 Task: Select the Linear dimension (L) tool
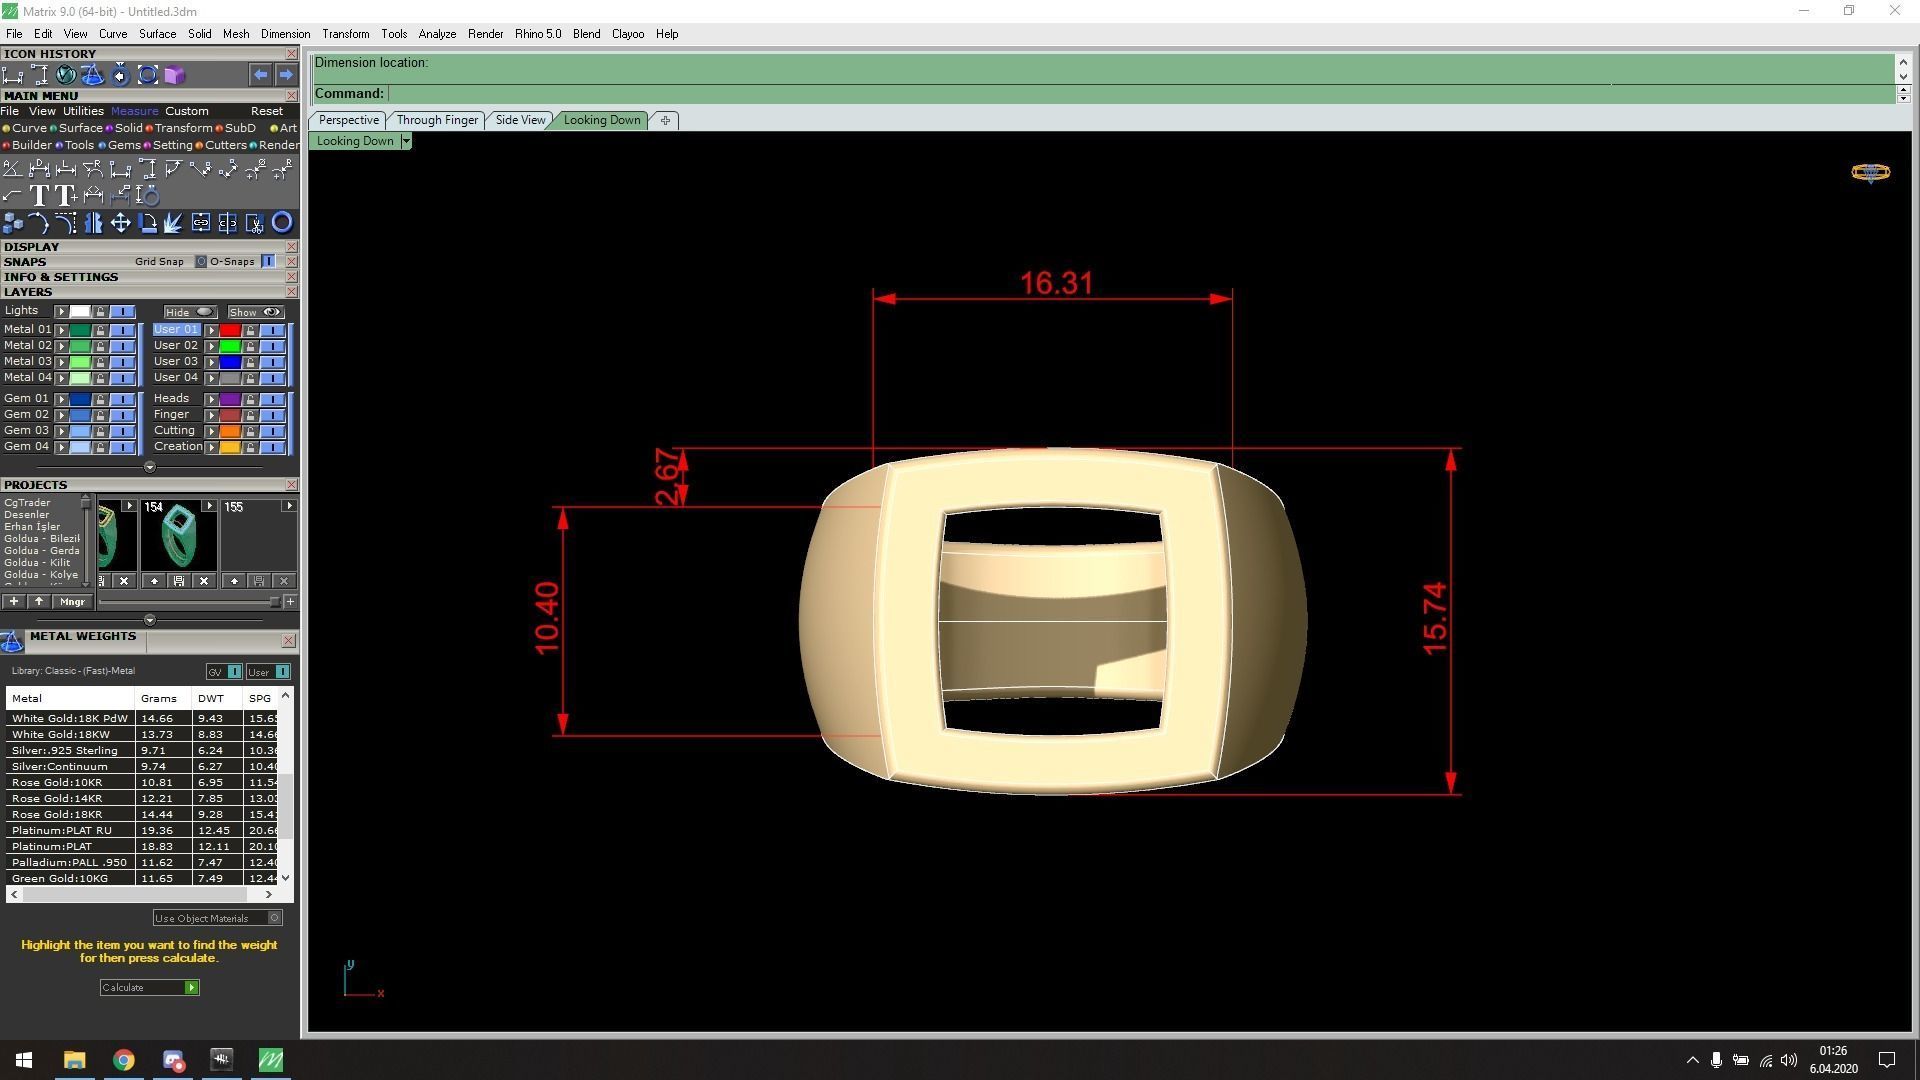(x=66, y=169)
